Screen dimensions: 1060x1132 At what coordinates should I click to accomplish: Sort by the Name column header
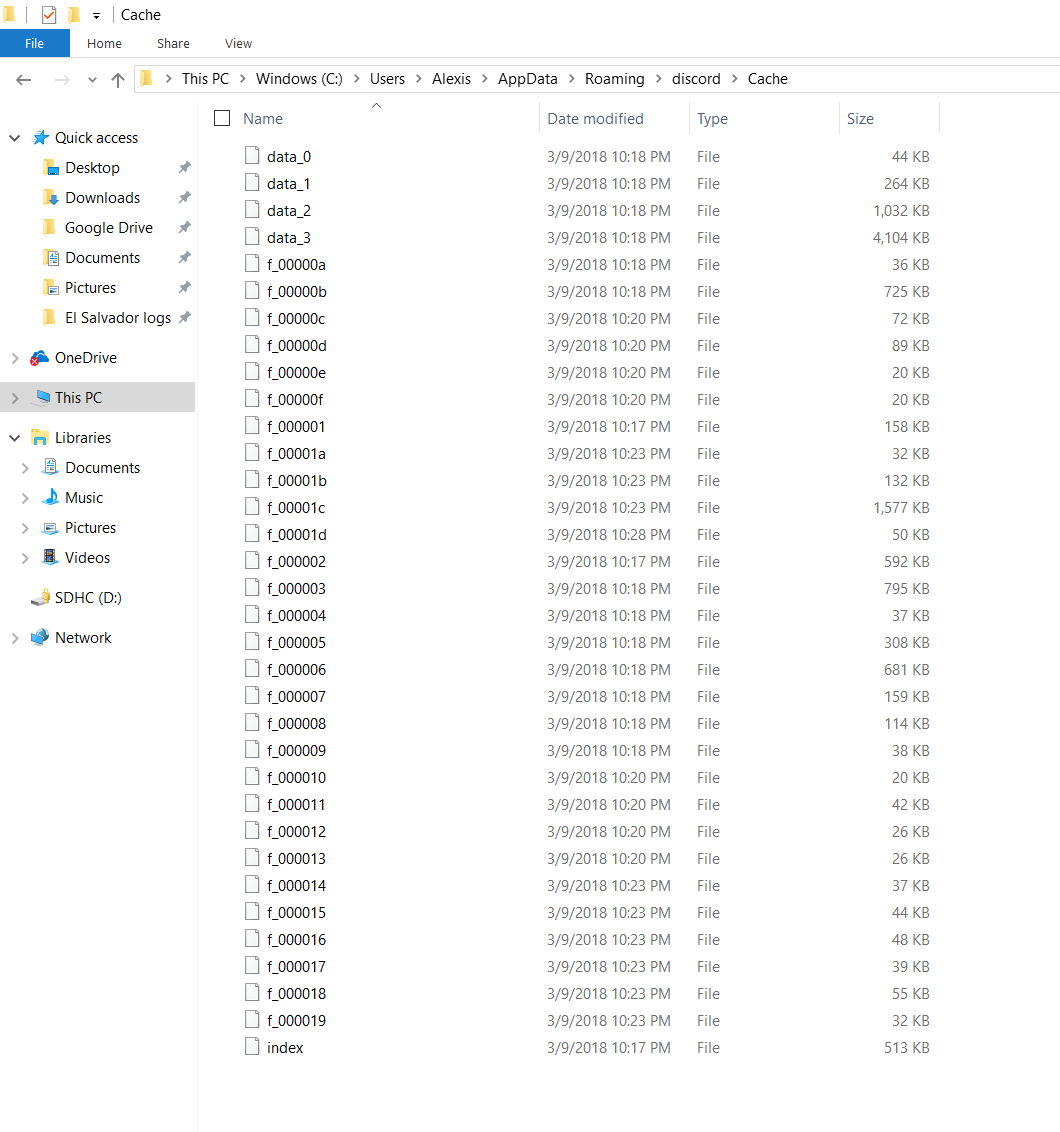pos(263,118)
